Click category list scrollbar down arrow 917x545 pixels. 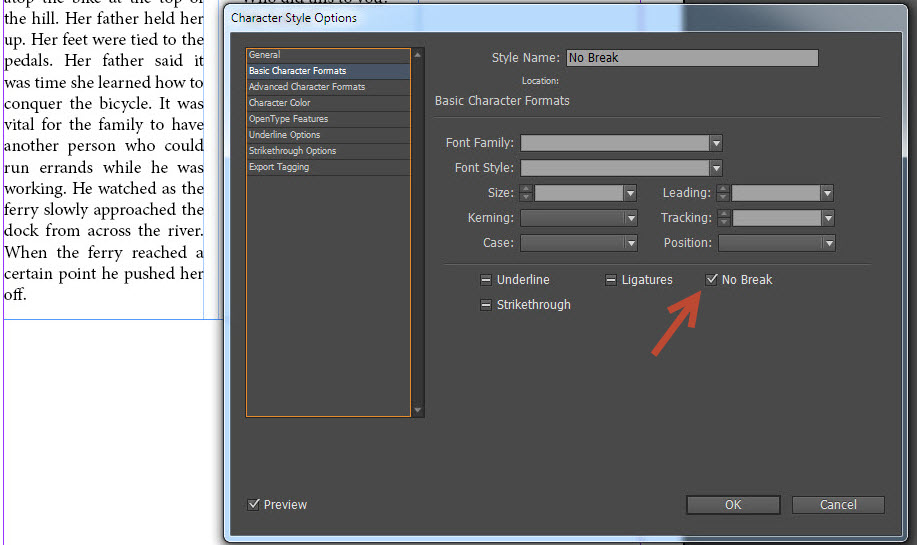click(418, 410)
